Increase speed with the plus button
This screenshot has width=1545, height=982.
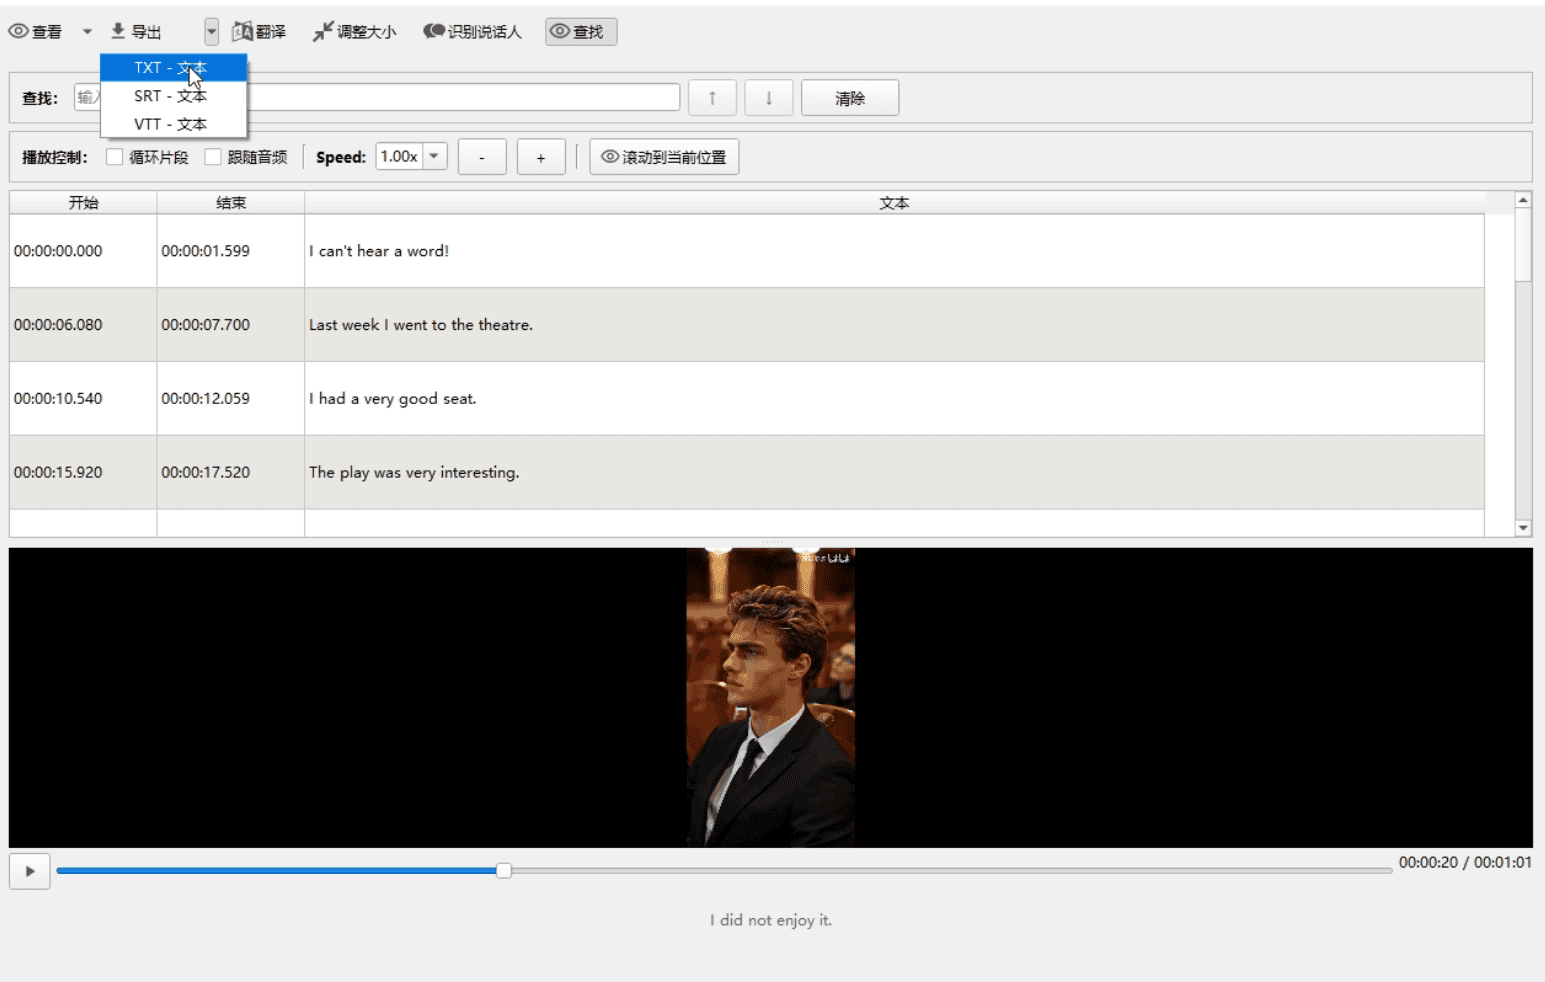point(541,157)
